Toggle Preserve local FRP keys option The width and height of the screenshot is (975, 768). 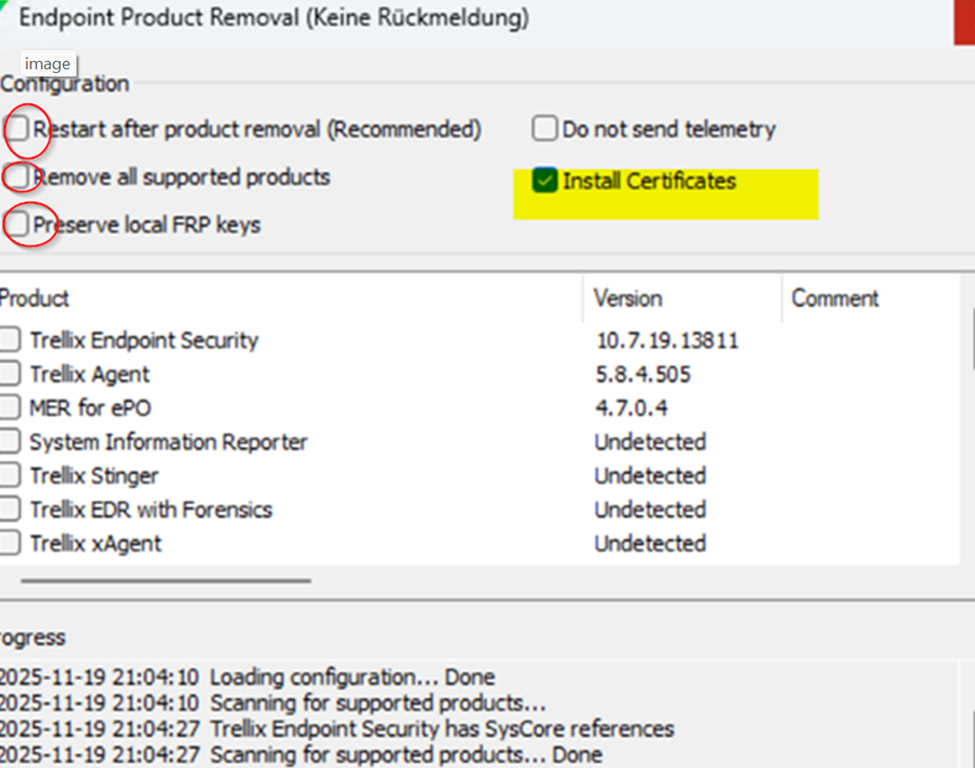point(18,225)
